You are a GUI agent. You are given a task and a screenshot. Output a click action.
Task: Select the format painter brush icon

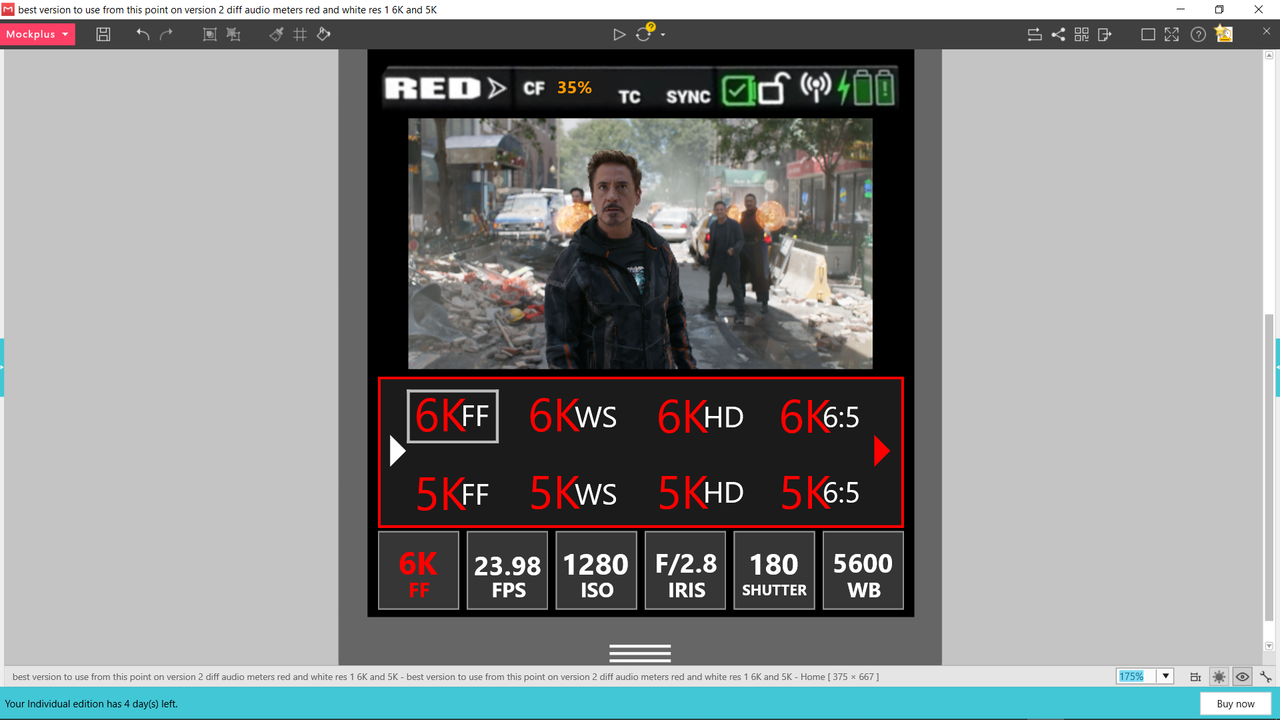point(277,34)
